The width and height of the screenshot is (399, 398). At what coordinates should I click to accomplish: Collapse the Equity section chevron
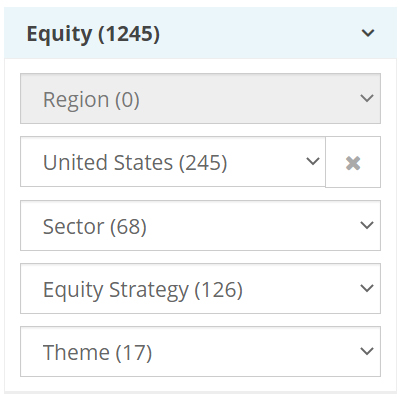368,33
